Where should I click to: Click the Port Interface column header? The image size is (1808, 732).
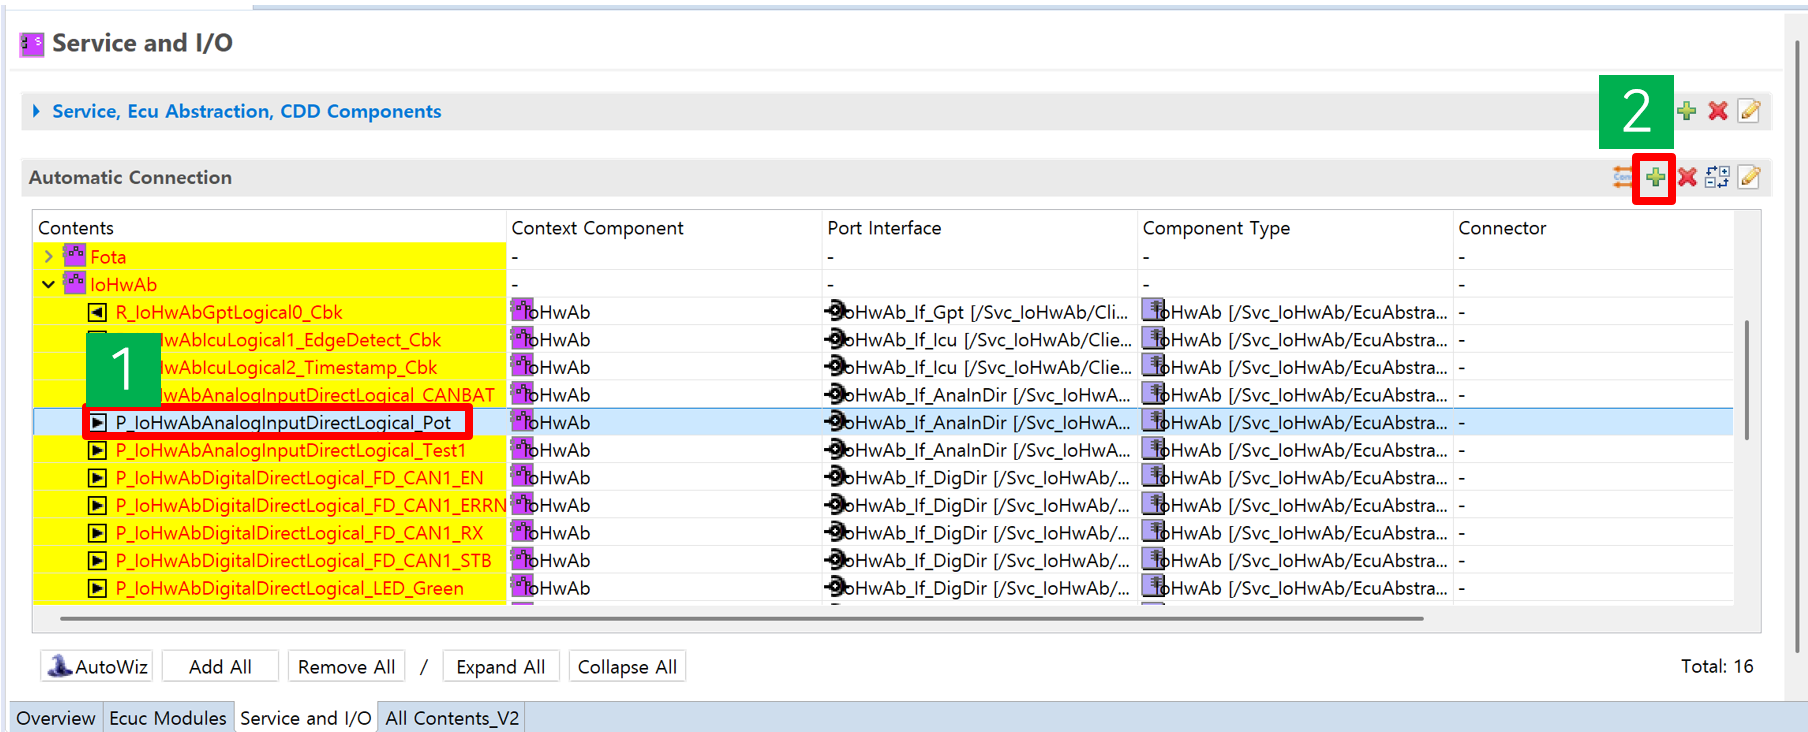coord(980,228)
